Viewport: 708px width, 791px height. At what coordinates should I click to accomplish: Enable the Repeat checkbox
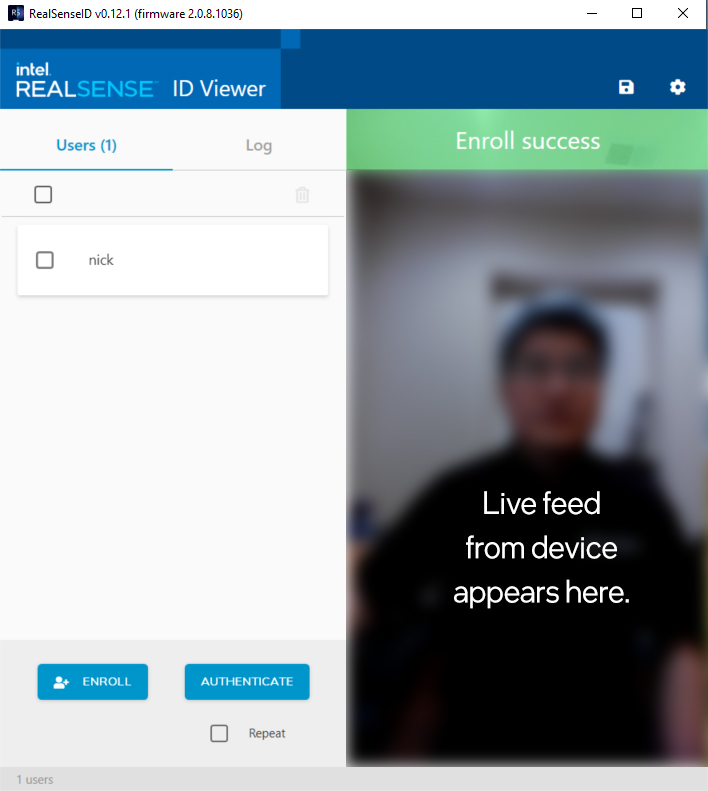coord(219,733)
